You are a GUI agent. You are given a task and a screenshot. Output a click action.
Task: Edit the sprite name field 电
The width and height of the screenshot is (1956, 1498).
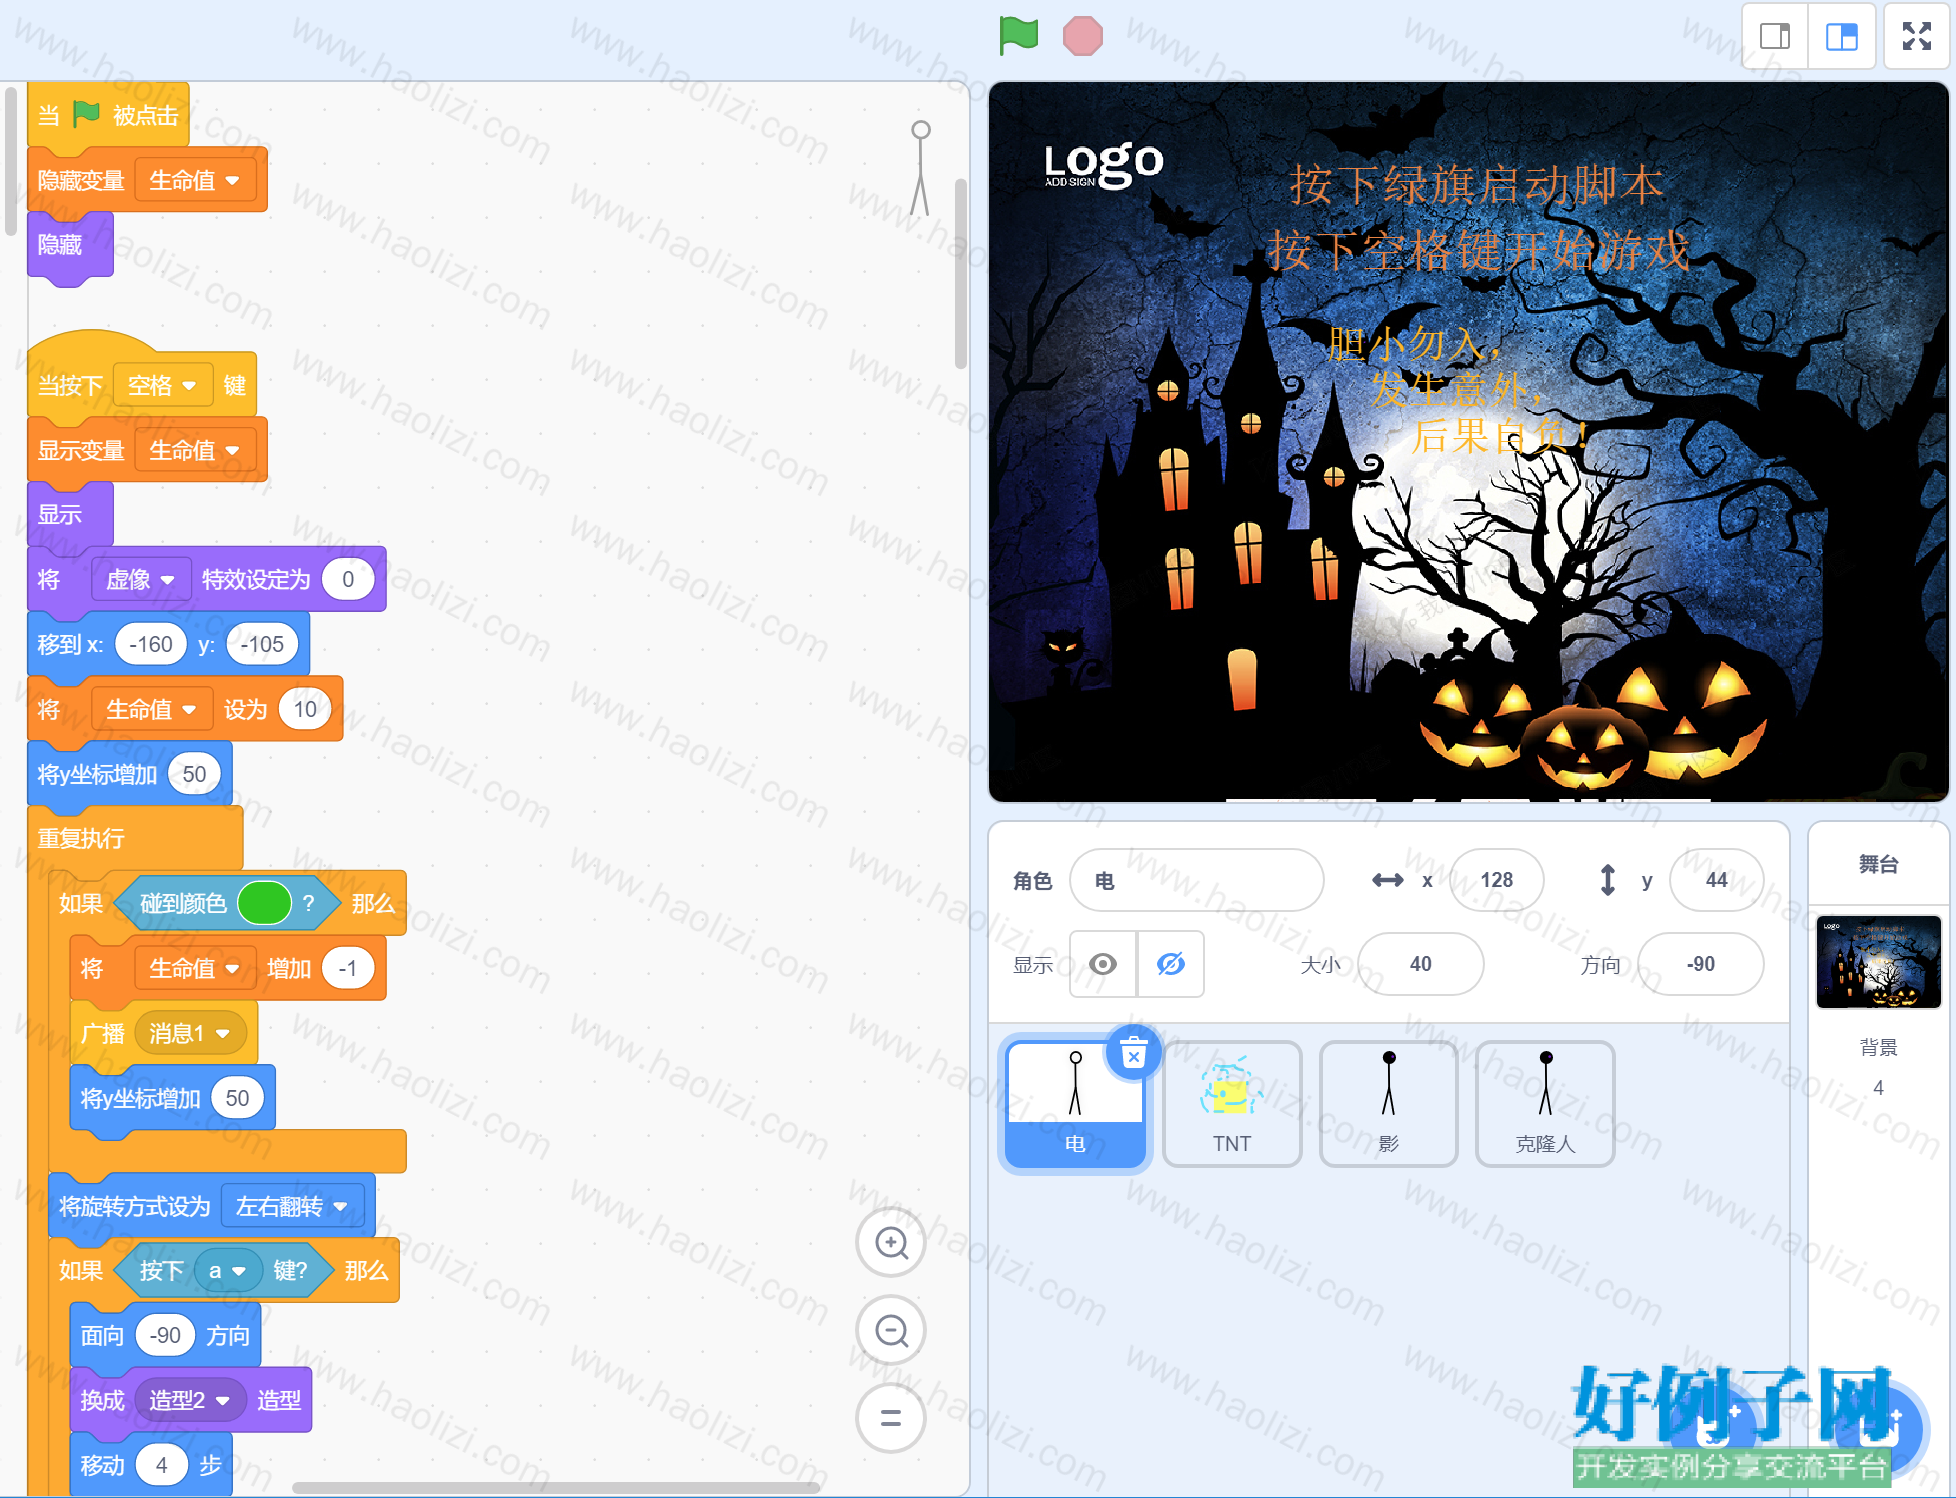point(1196,880)
